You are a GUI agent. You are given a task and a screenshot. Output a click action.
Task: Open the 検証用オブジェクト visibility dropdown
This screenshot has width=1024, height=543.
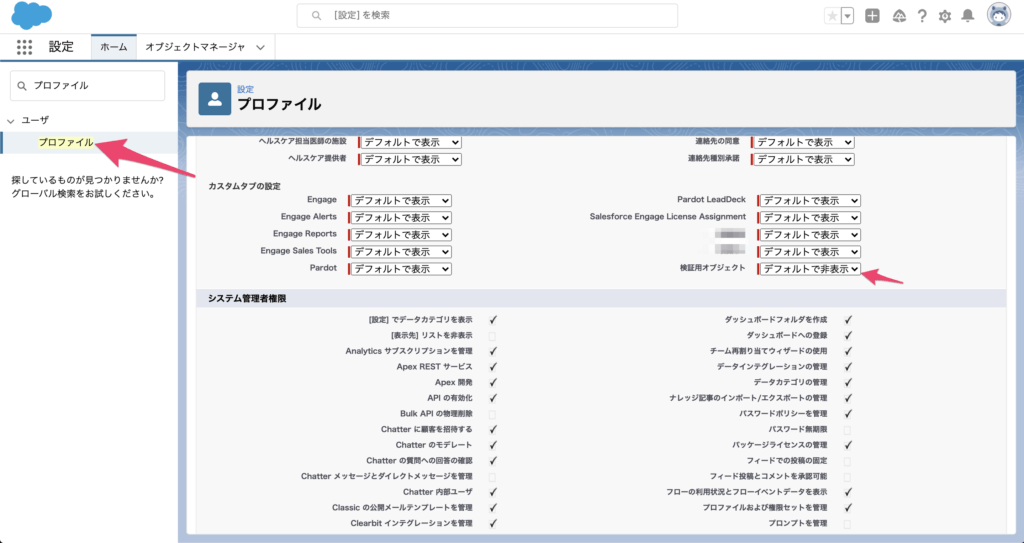pyautogui.click(x=809, y=269)
